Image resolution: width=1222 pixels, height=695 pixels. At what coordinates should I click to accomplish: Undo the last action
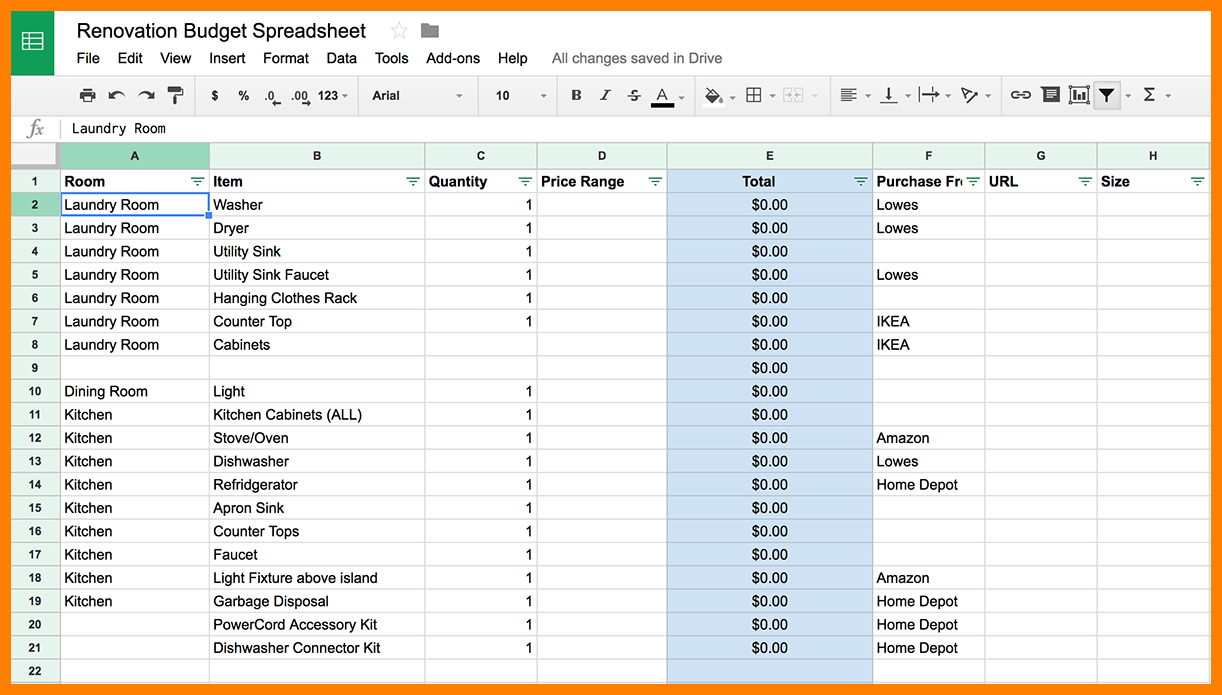tap(114, 94)
